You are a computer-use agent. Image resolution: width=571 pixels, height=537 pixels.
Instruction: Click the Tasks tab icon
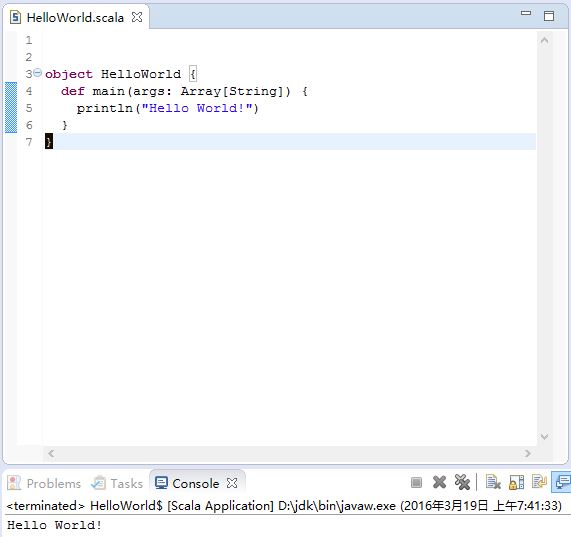[x=98, y=483]
